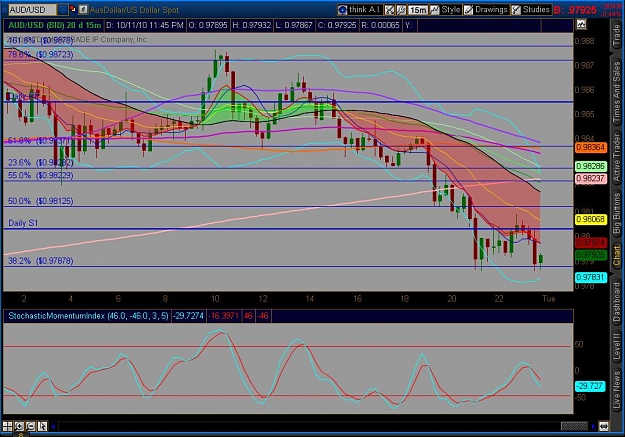Open the 15m timeframe selector
Screen dimensions: 625x437
tap(418, 10)
